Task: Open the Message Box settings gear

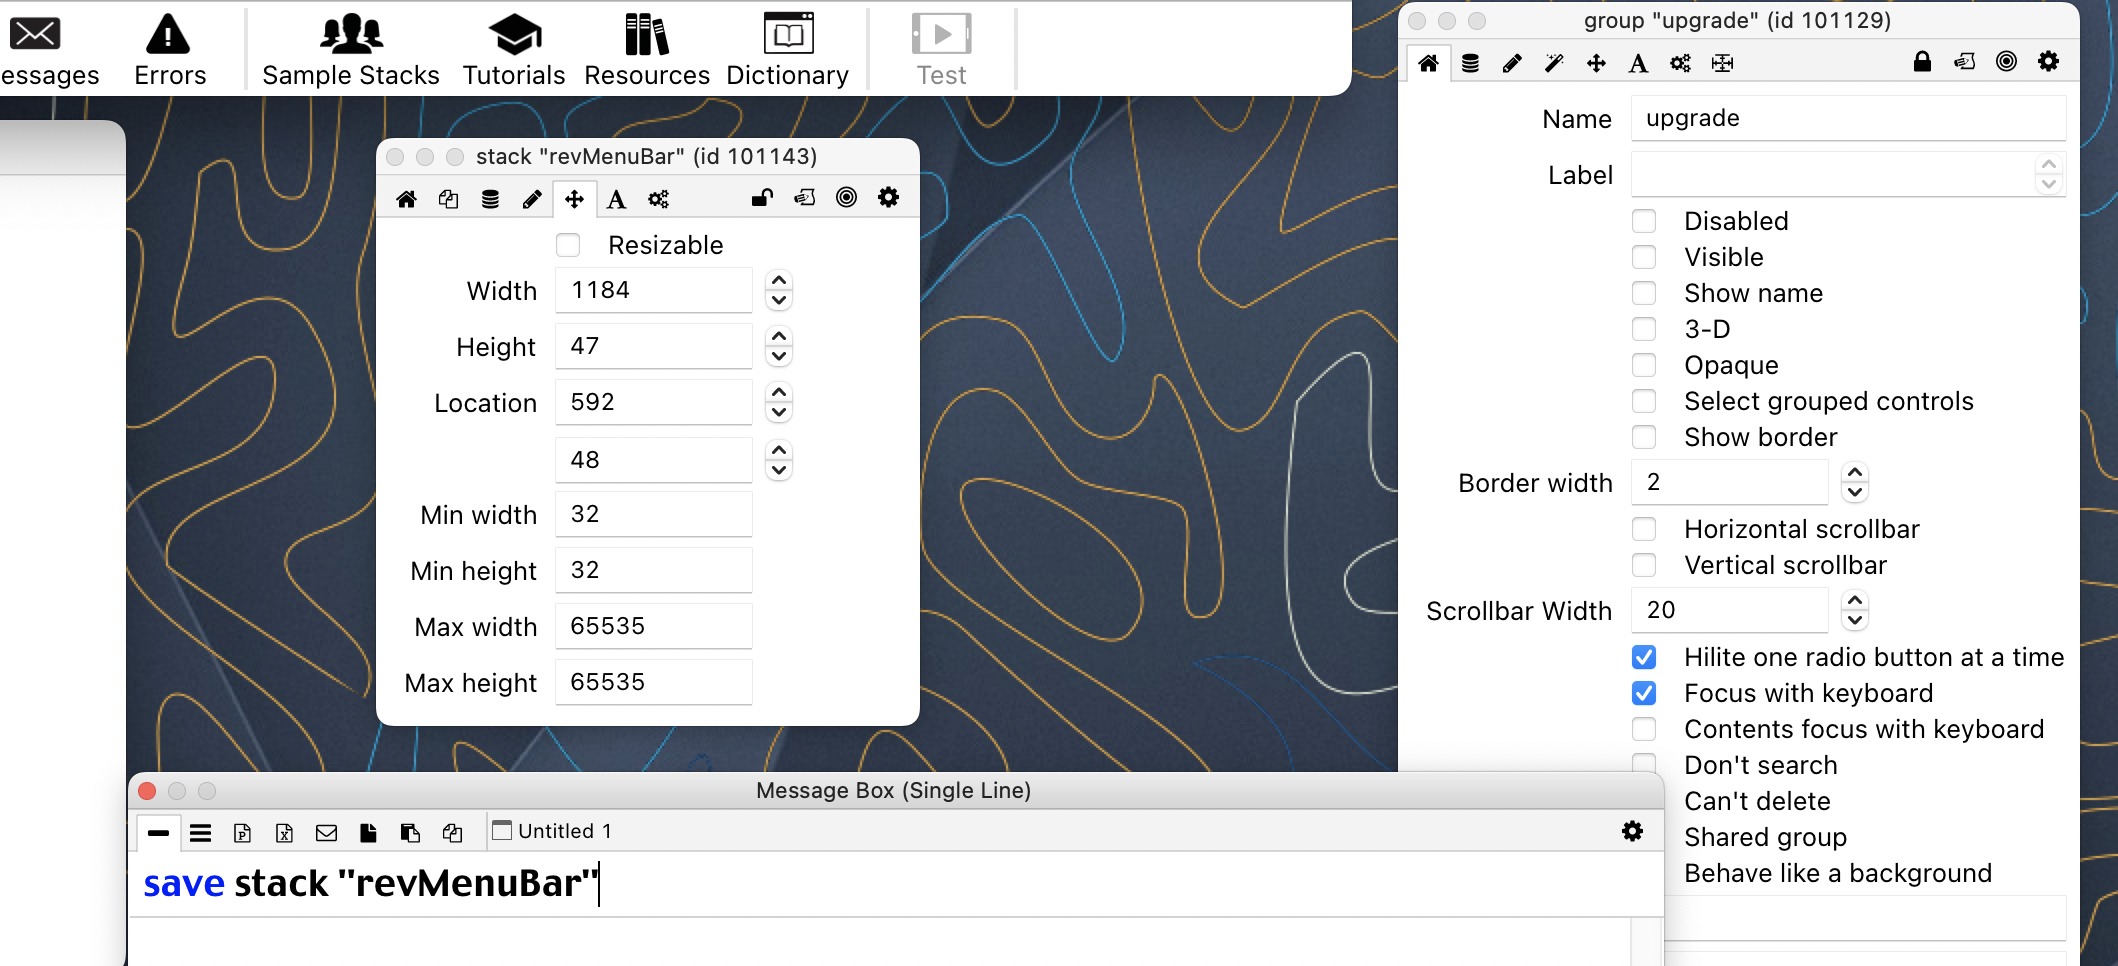Action: pos(1632,830)
